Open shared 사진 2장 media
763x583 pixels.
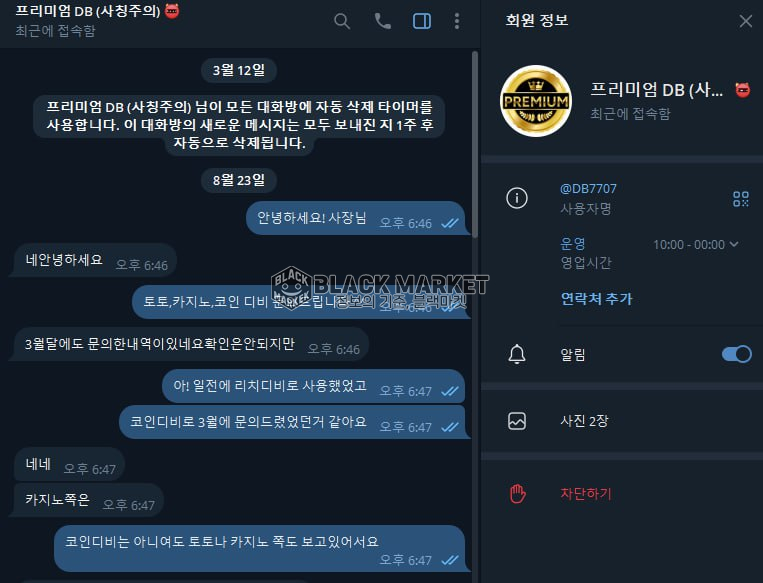621,420
